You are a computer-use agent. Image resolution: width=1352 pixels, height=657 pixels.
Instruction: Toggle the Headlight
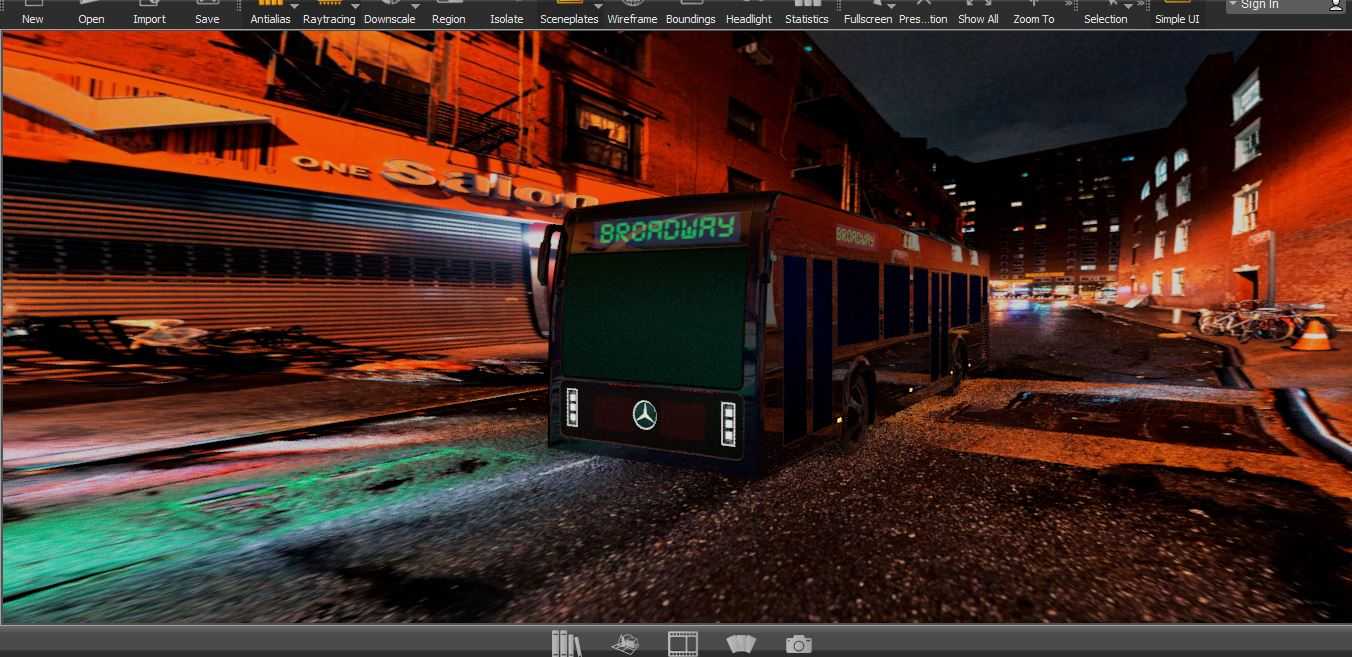coord(749,13)
